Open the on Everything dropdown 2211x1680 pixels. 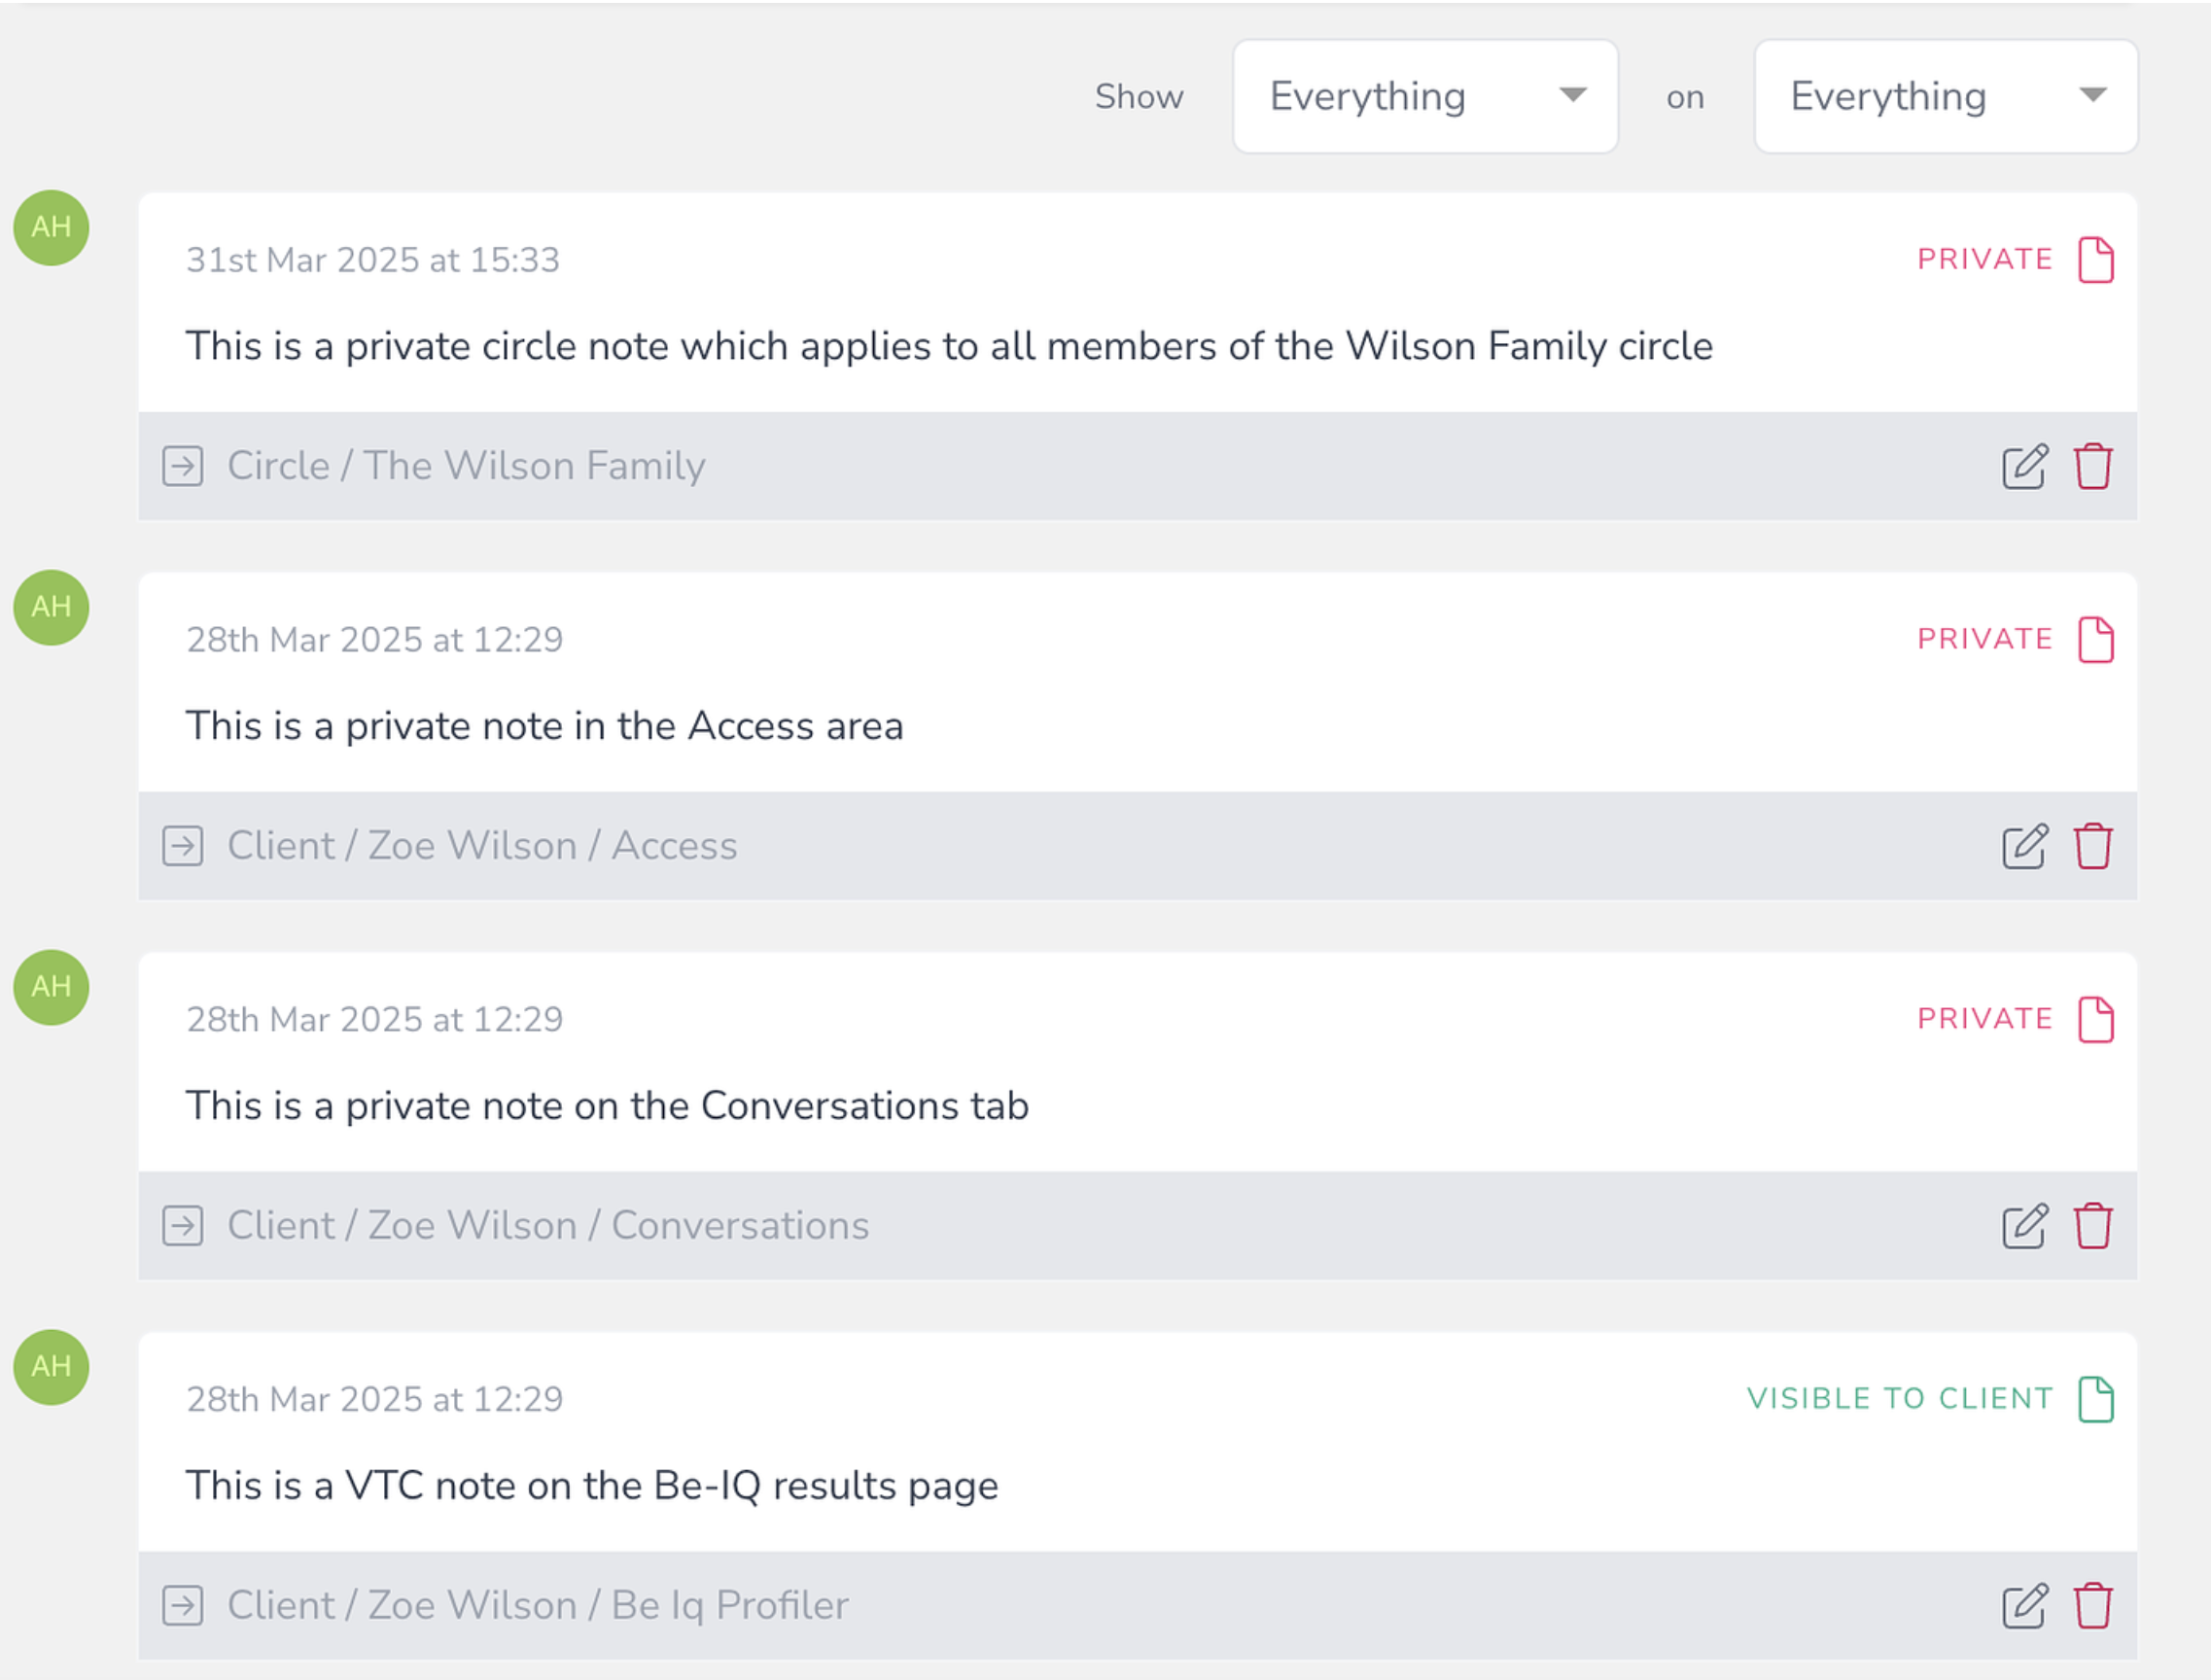coord(1945,96)
